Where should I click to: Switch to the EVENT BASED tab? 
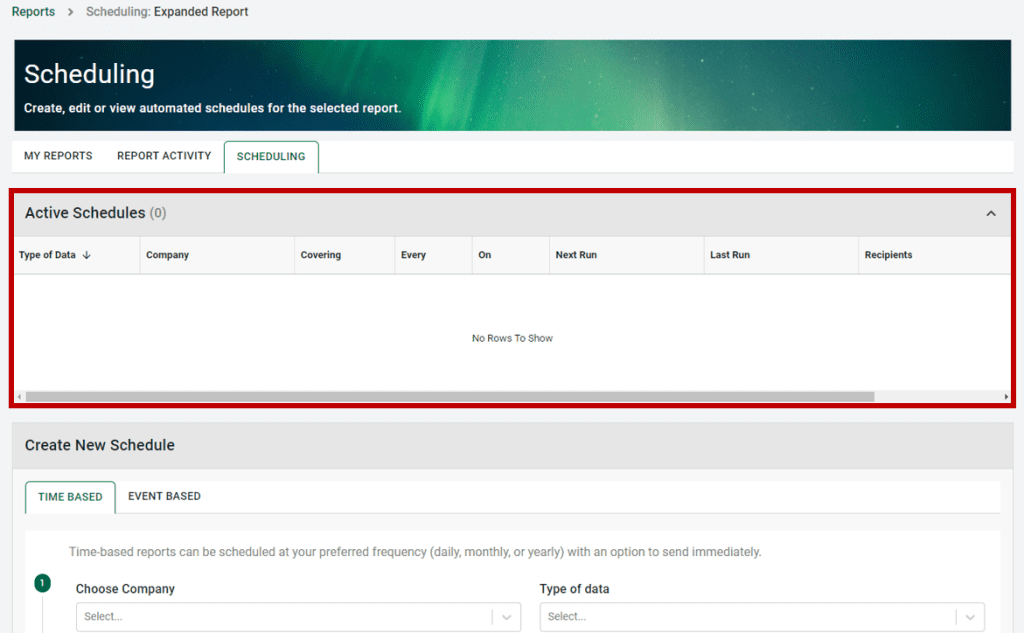click(164, 496)
